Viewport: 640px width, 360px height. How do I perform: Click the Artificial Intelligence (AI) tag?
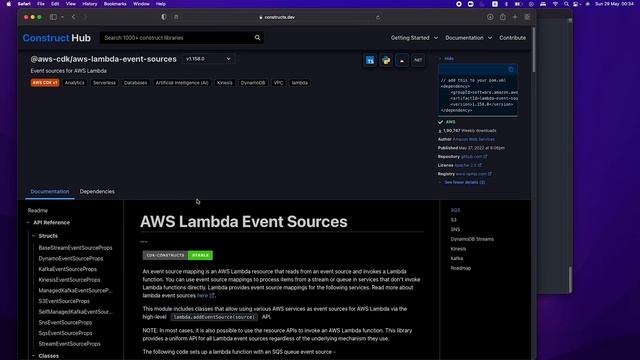[182, 83]
